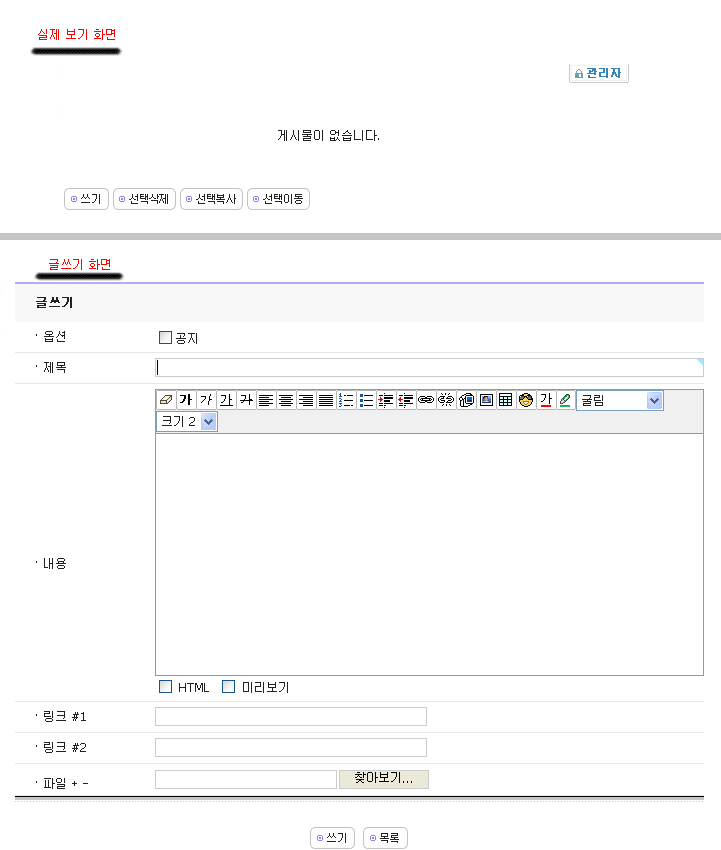The image size is (721, 850).
Task: Open the 굴림 font dropdown
Action: point(620,401)
